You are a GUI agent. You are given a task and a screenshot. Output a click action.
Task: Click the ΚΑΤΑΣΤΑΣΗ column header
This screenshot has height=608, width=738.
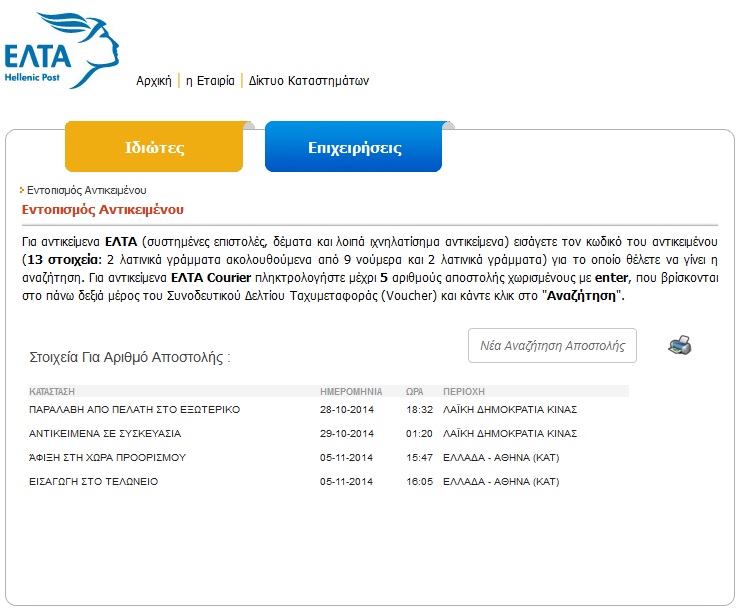pos(52,392)
